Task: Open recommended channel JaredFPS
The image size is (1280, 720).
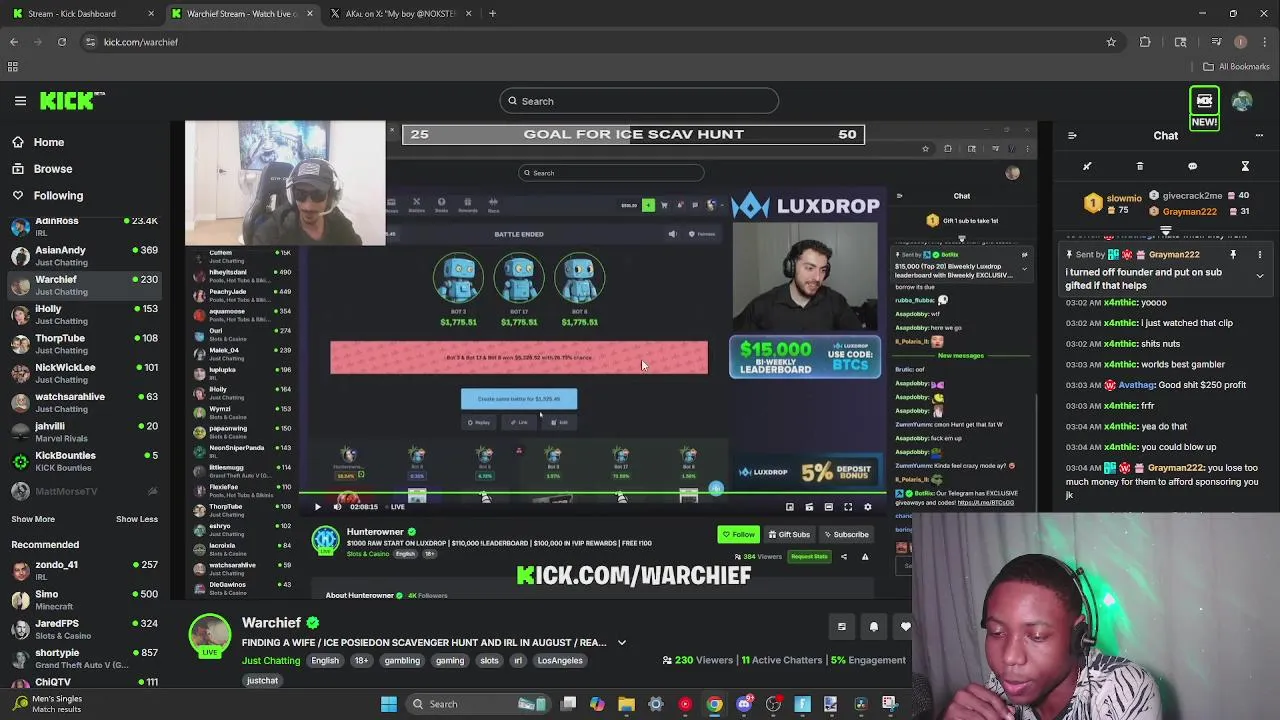Action: (x=84, y=629)
